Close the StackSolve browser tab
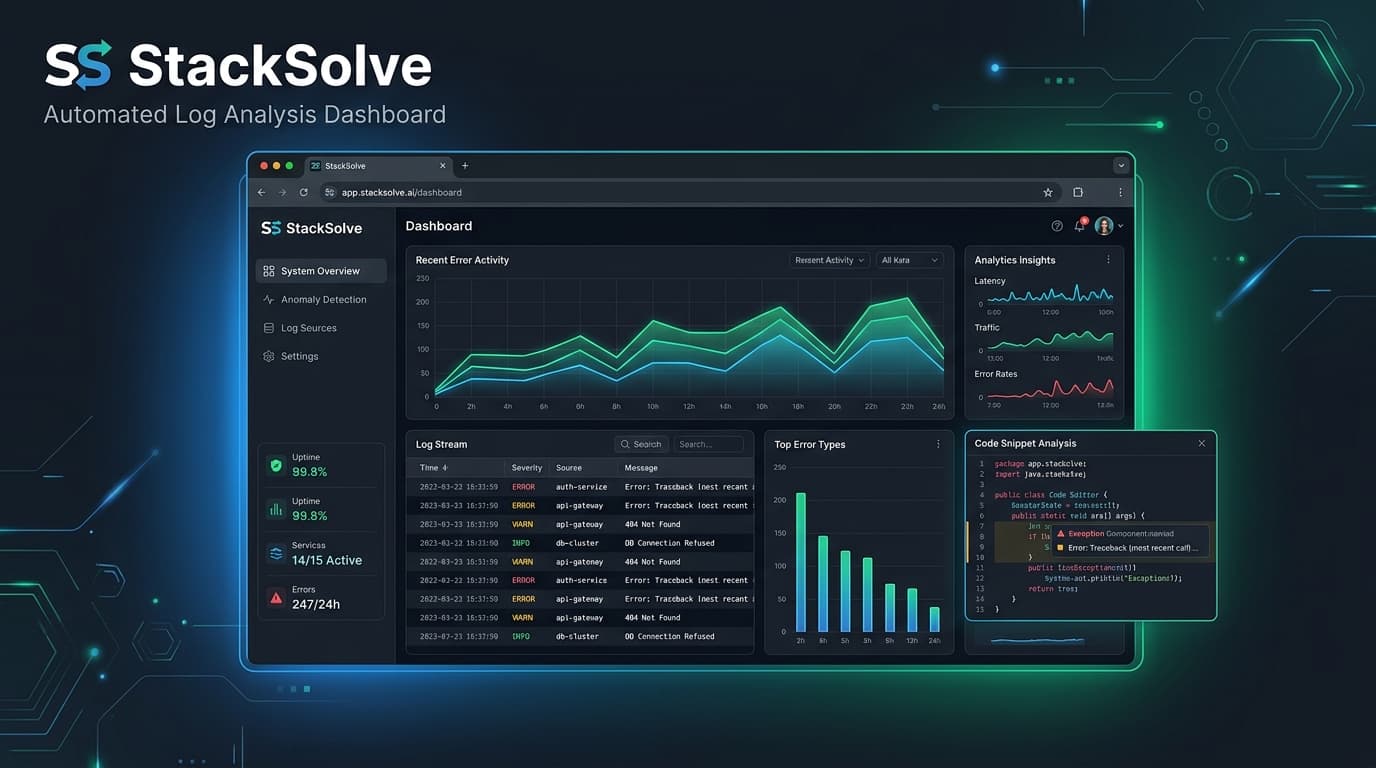1376x768 pixels. pyautogui.click(x=443, y=166)
